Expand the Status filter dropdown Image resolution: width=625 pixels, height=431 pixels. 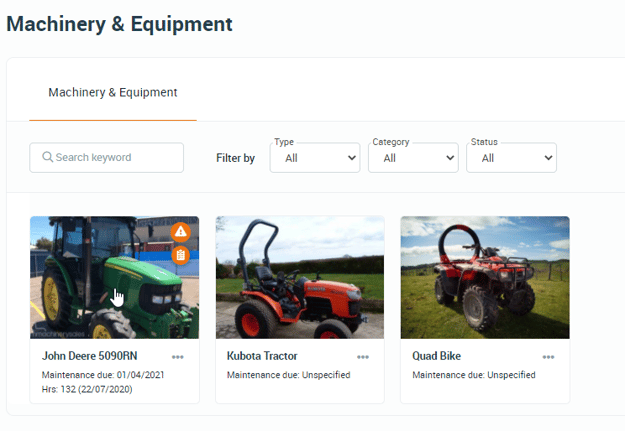[511, 158]
